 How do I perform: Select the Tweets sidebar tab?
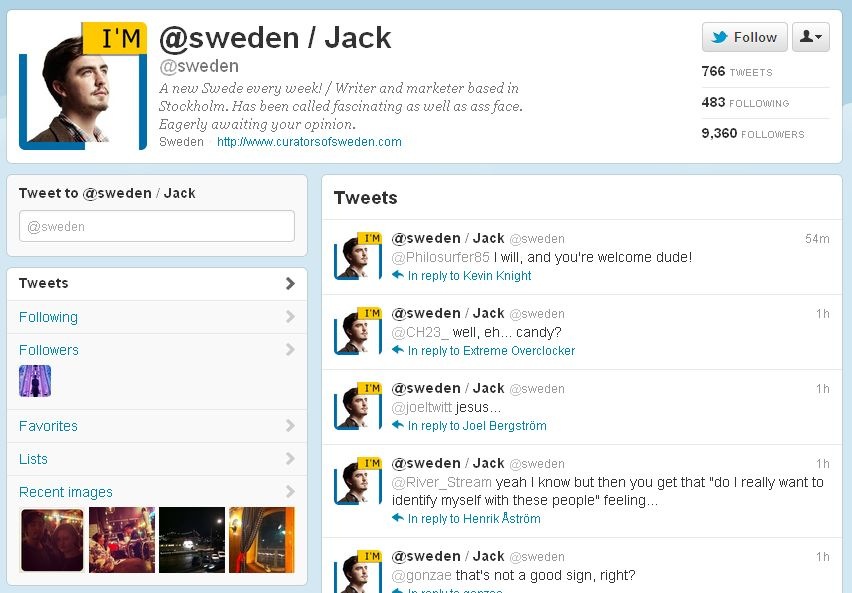click(x=157, y=284)
